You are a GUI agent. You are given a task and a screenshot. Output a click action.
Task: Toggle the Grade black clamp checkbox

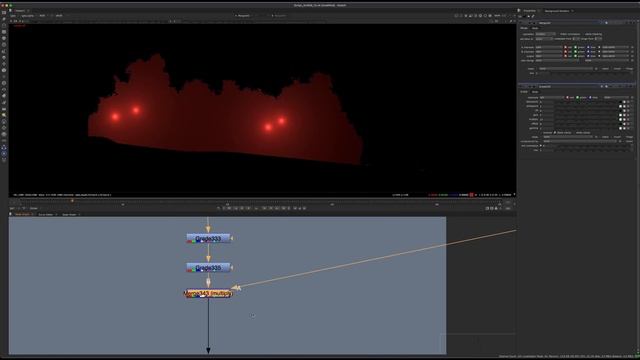[x=555, y=133]
